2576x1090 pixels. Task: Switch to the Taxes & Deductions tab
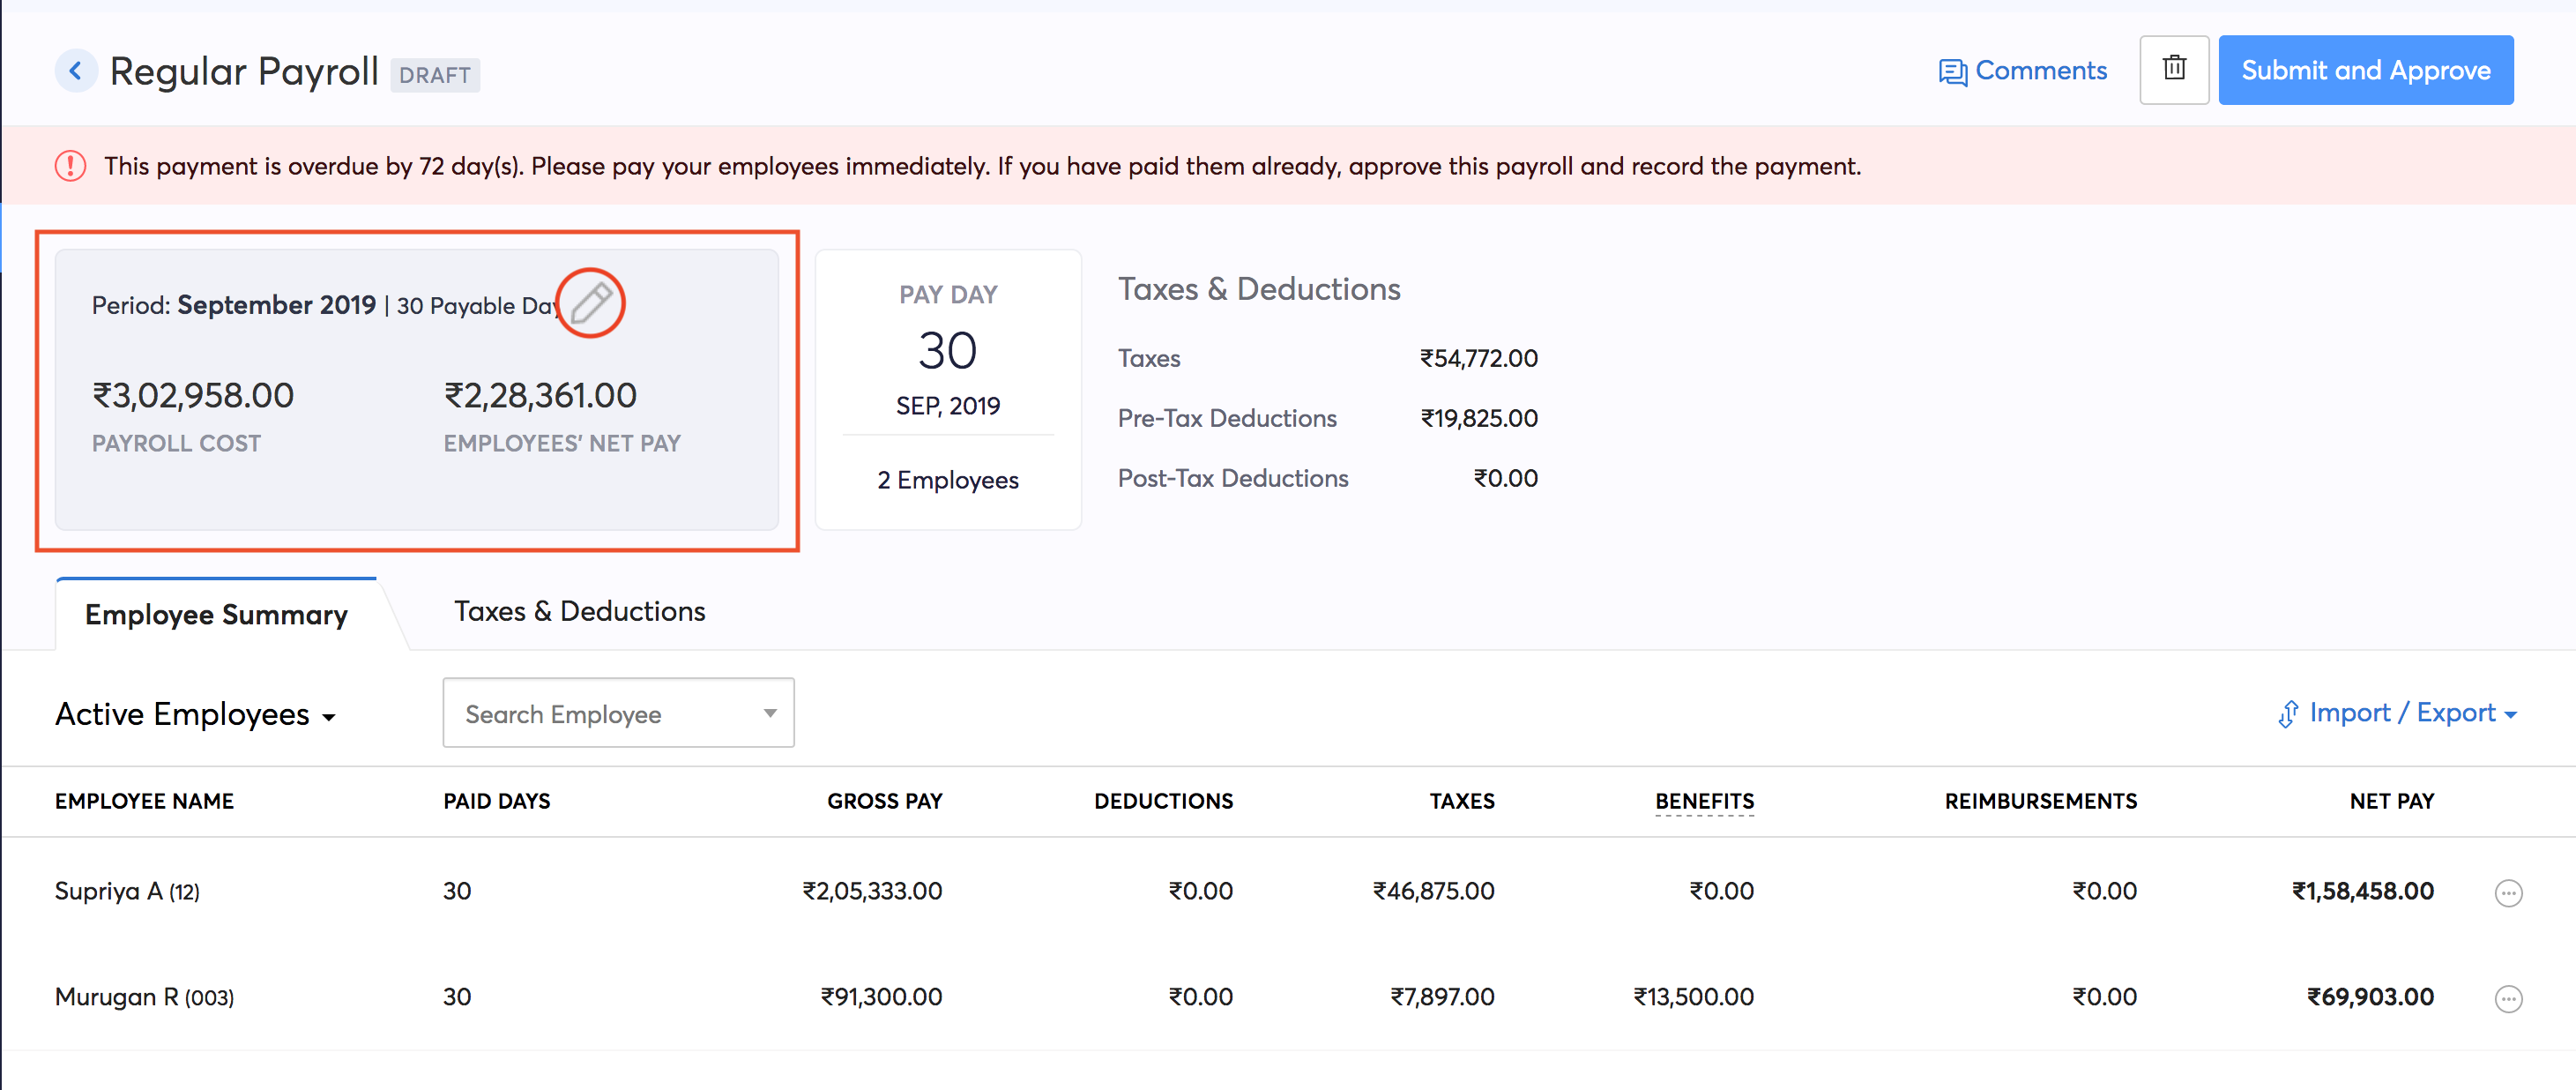[x=579, y=611]
